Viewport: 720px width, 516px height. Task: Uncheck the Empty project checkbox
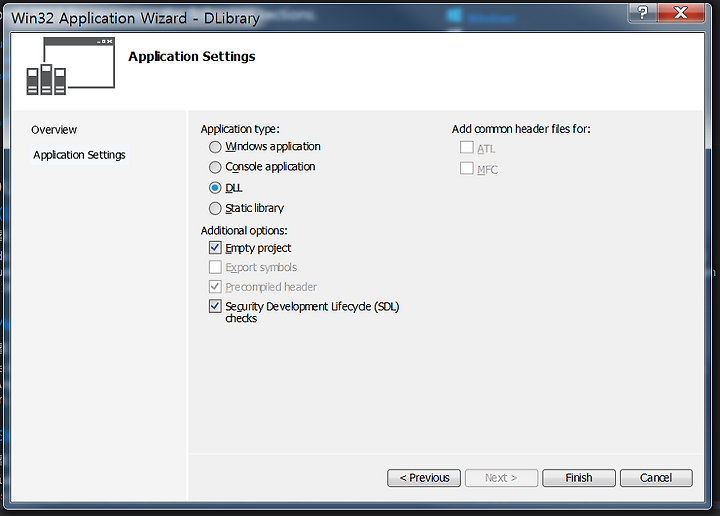click(x=215, y=248)
